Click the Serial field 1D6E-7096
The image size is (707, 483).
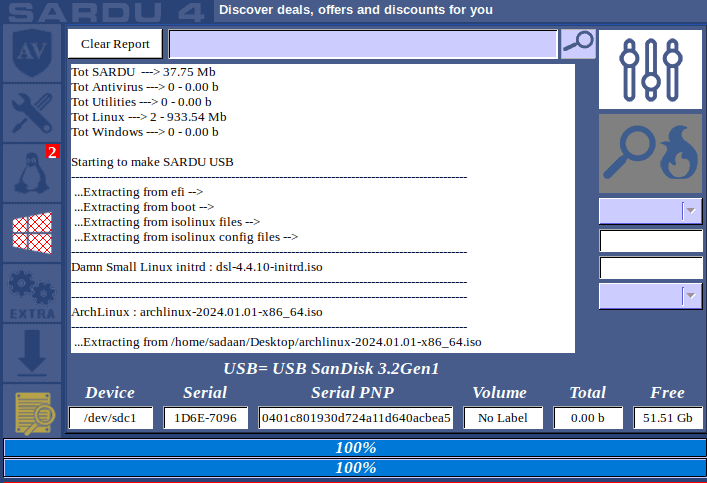point(205,418)
